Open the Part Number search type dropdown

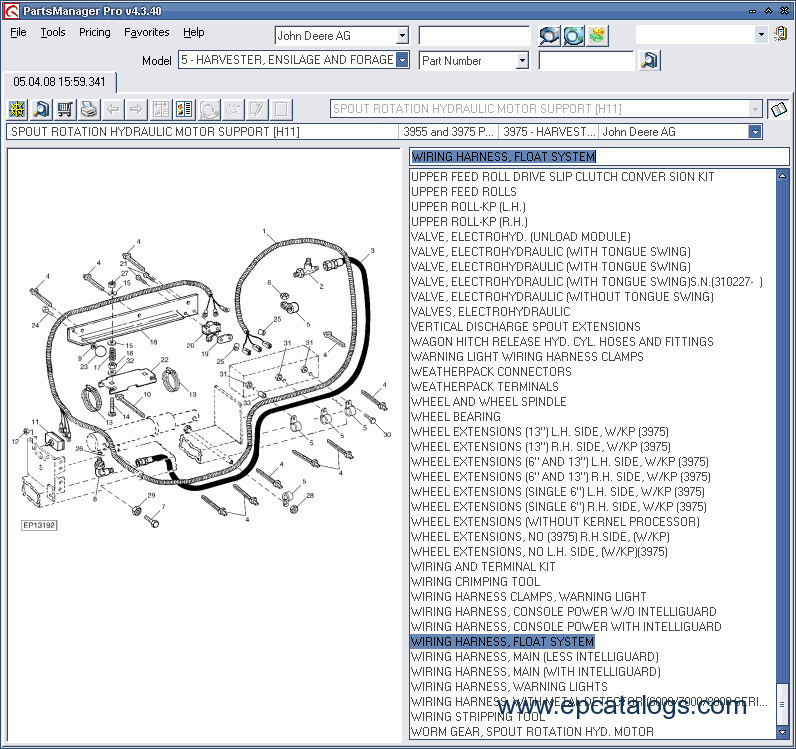tap(522, 61)
